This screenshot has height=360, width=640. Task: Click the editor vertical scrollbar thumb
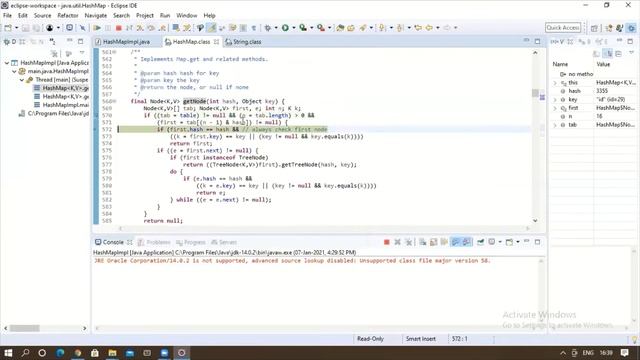click(x=535, y=93)
